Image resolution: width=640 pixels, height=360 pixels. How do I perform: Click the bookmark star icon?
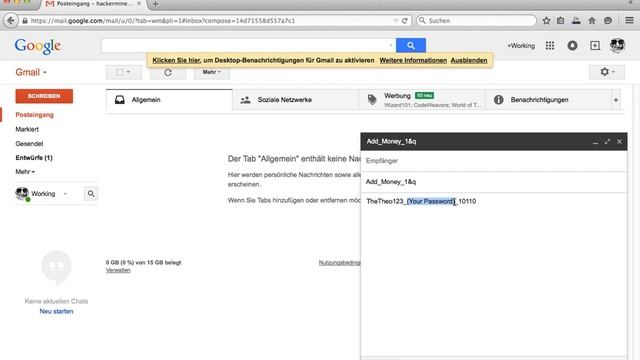coord(546,20)
